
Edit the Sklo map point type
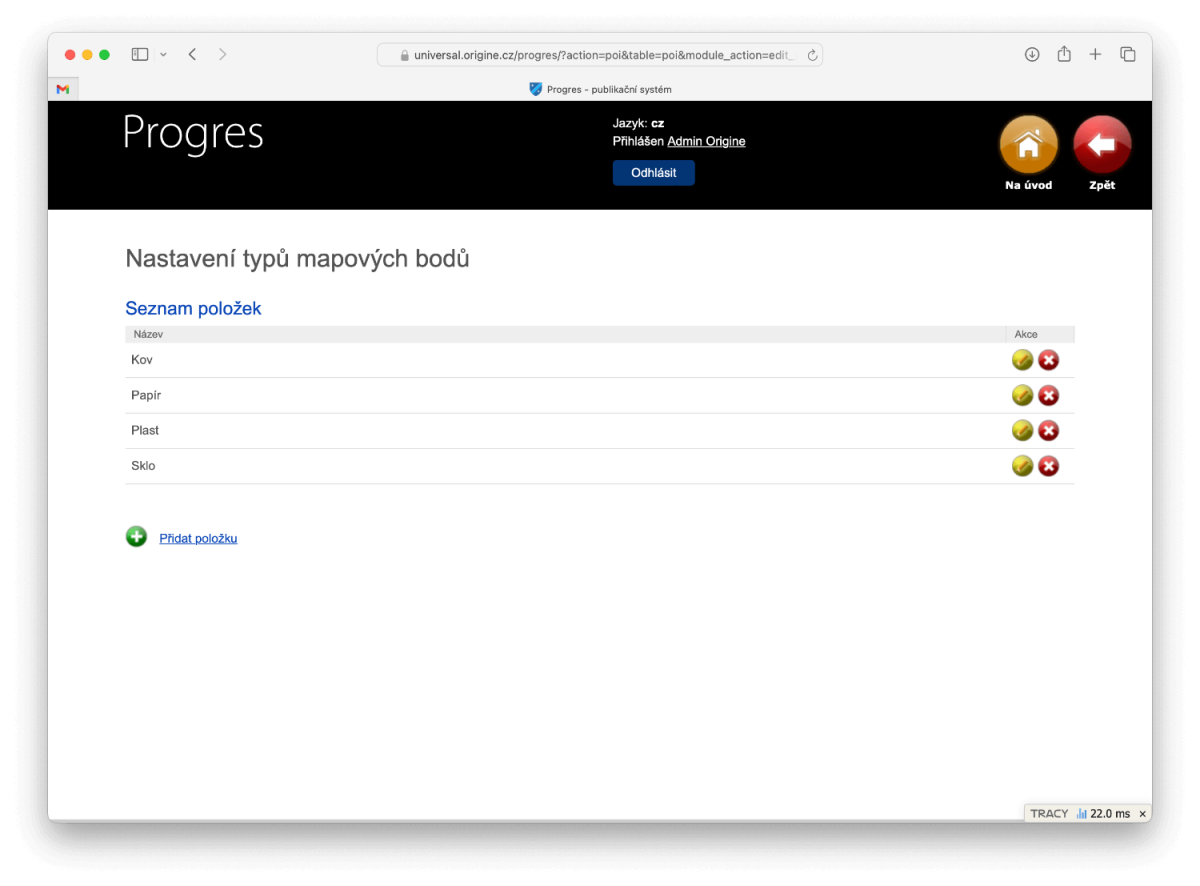point(1022,466)
